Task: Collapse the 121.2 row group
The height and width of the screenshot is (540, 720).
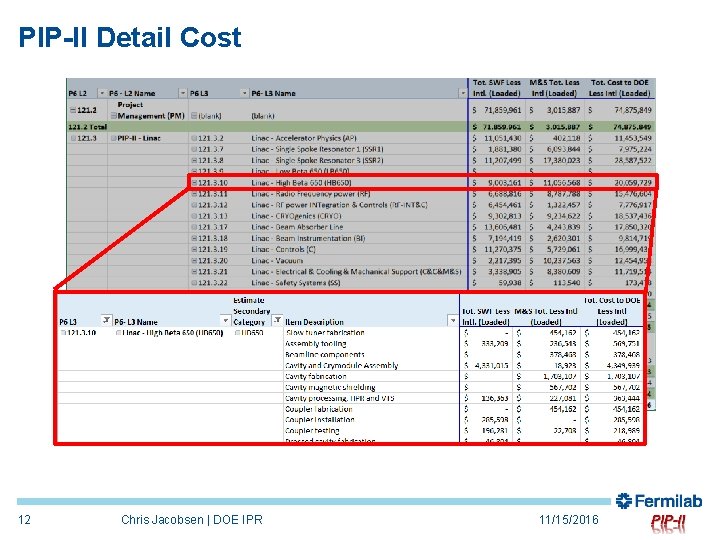Action: pyautogui.click(x=73, y=110)
